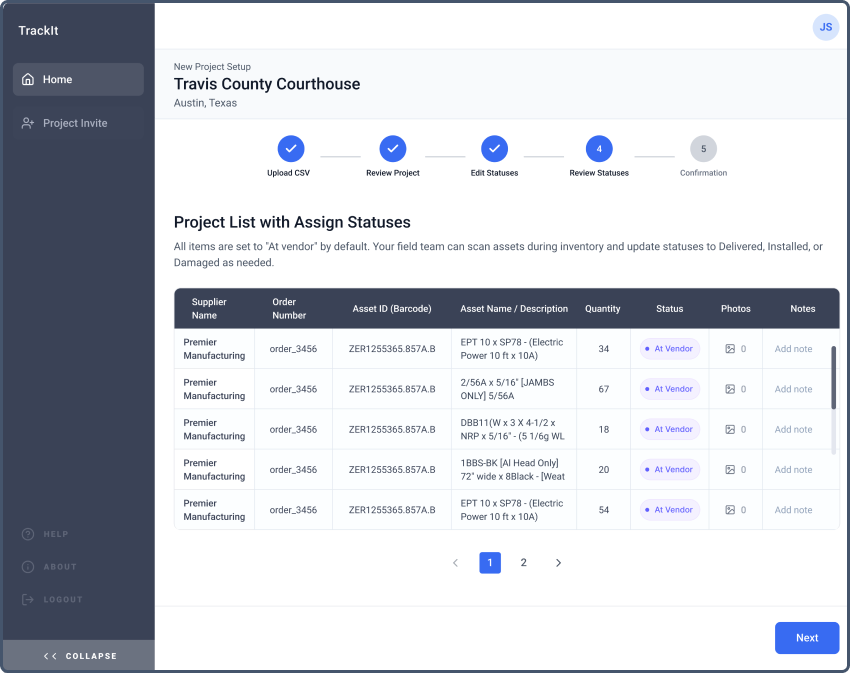The width and height of the screenshot is (850, 673).
Task: Click the Home icon in sidebar
Action: tap(28, 80)
